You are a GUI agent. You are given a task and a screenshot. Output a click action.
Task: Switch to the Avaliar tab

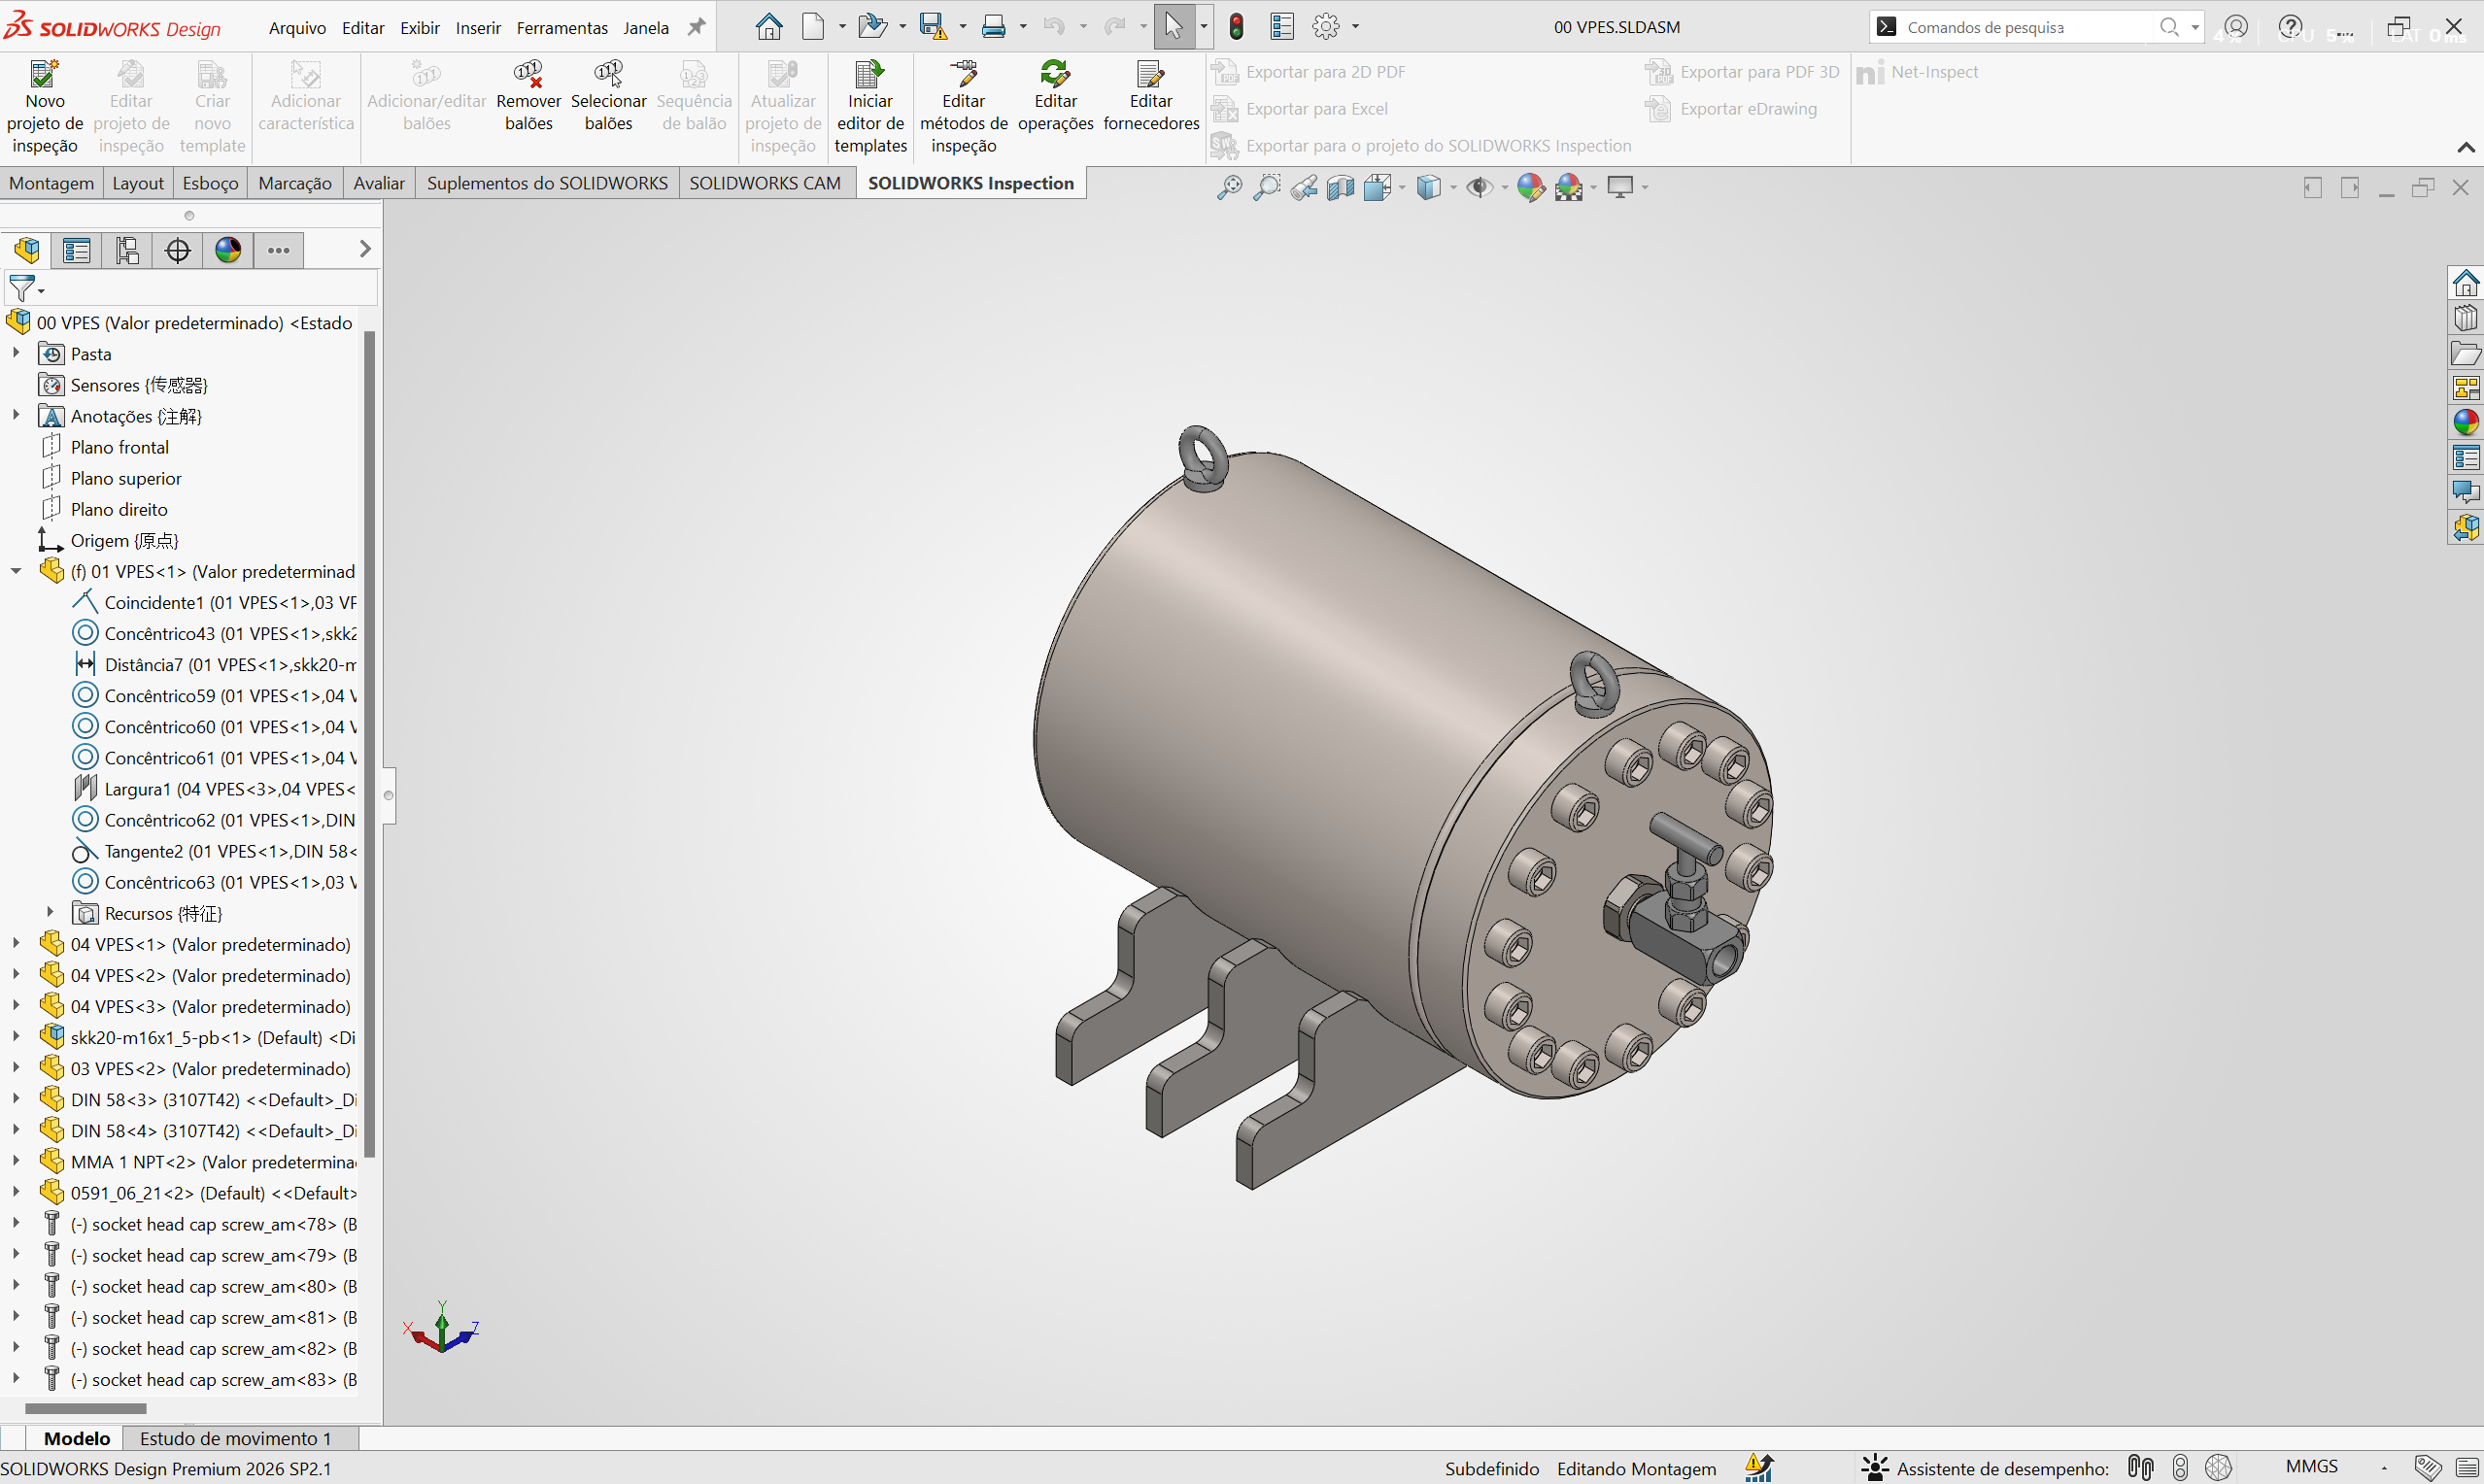tap(379, 183)
